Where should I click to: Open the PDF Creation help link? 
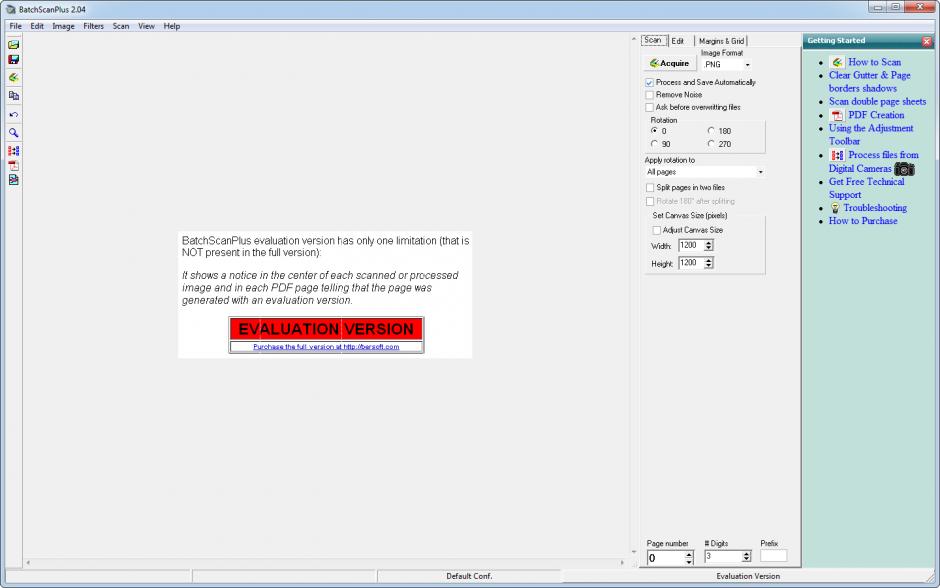tap(876, 115)
